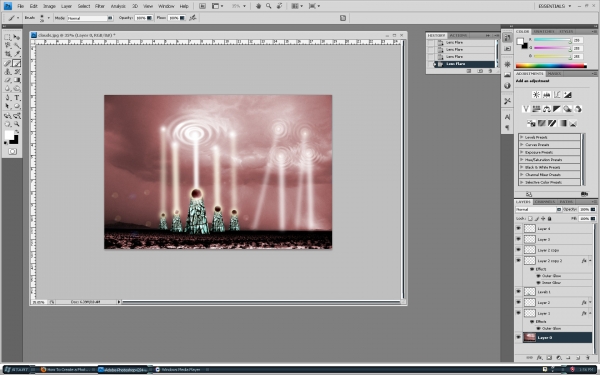Screen dimensions: 600x375
Task: Toggle Inner Glow effect visibility
Action: (x=538, y=283)
